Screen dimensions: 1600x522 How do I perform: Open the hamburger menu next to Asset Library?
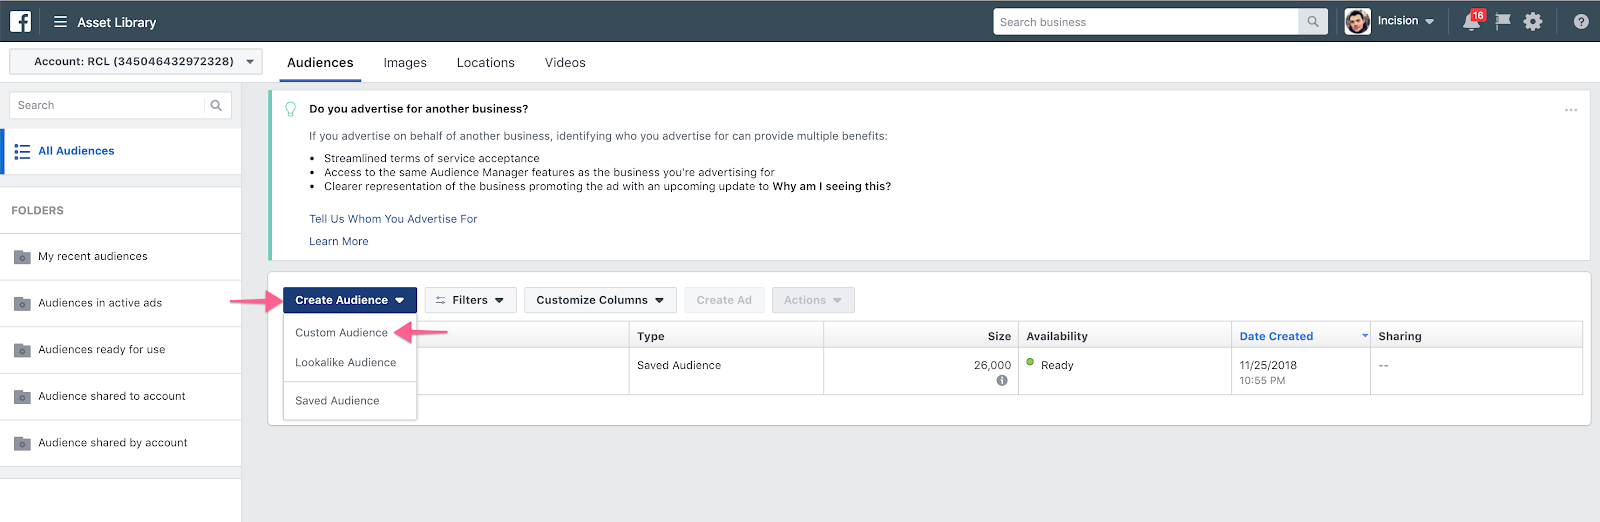click(60, 22)
